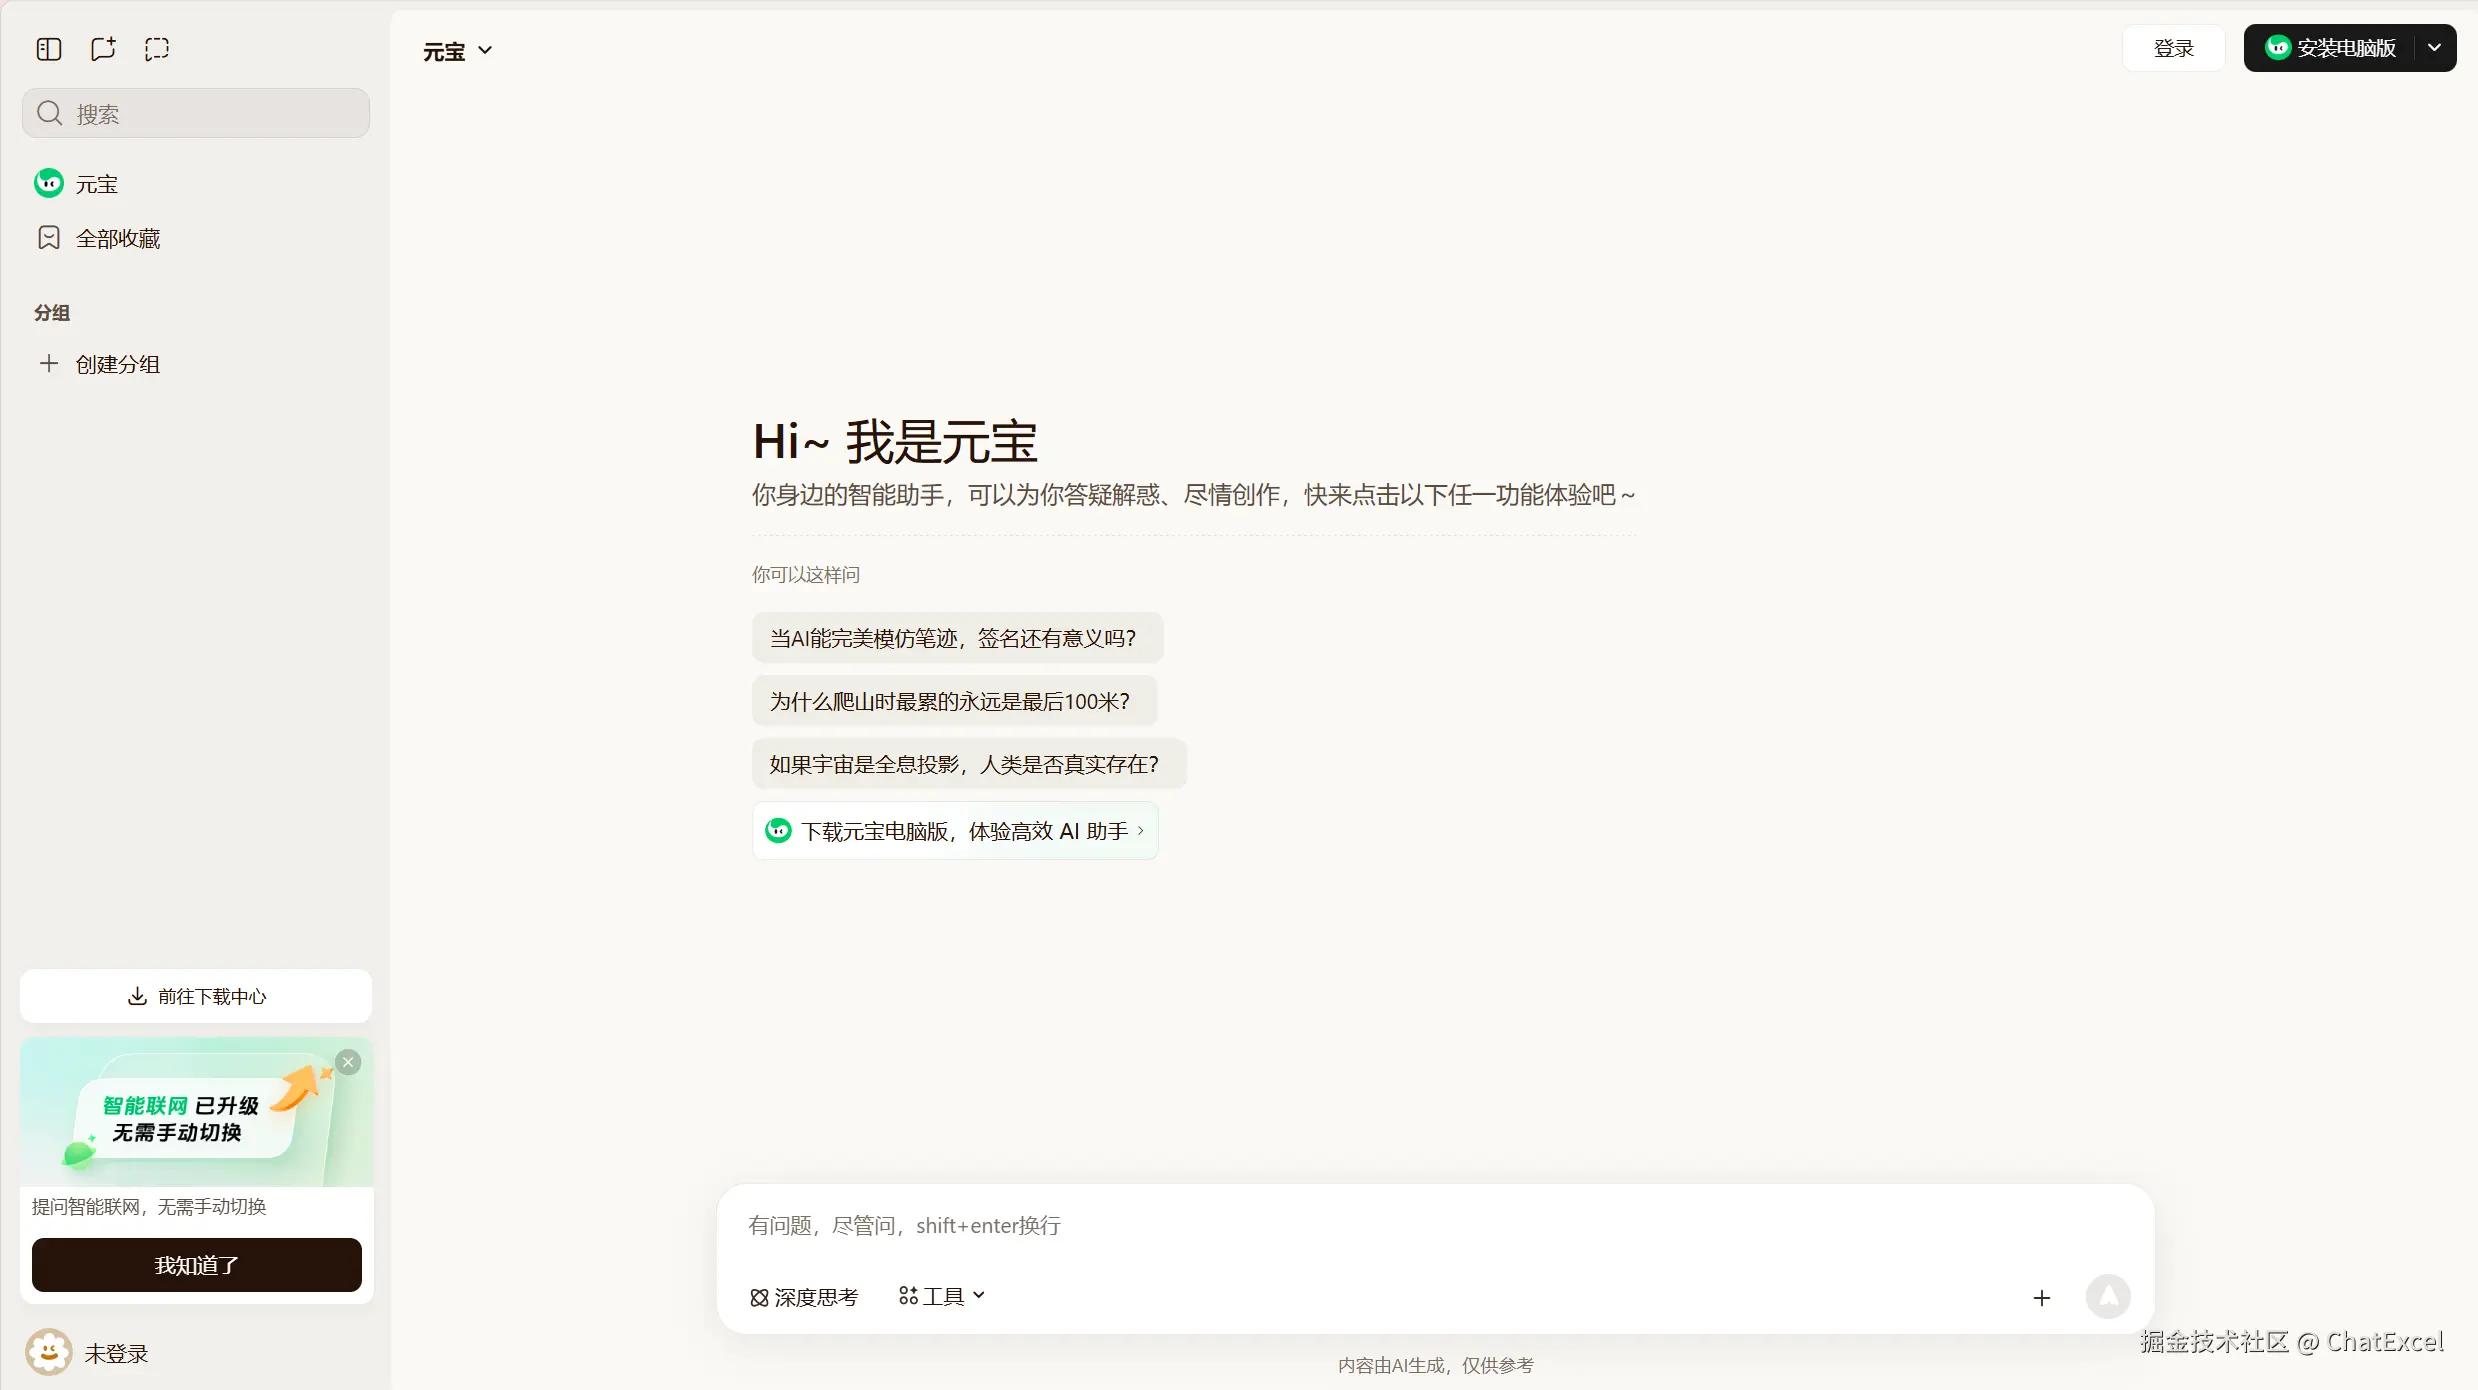
Task: Start a new chat icon
Action: click(103, 49)
